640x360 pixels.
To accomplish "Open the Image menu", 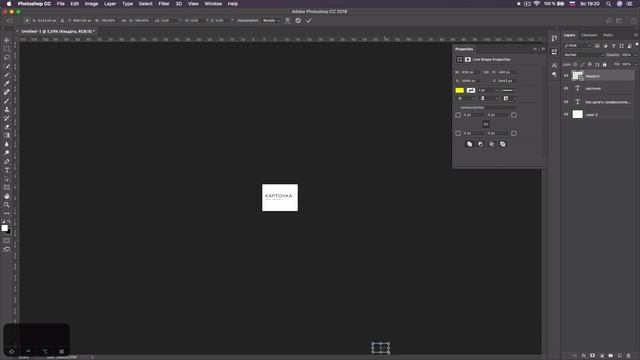I will click(x=91, y=4).
